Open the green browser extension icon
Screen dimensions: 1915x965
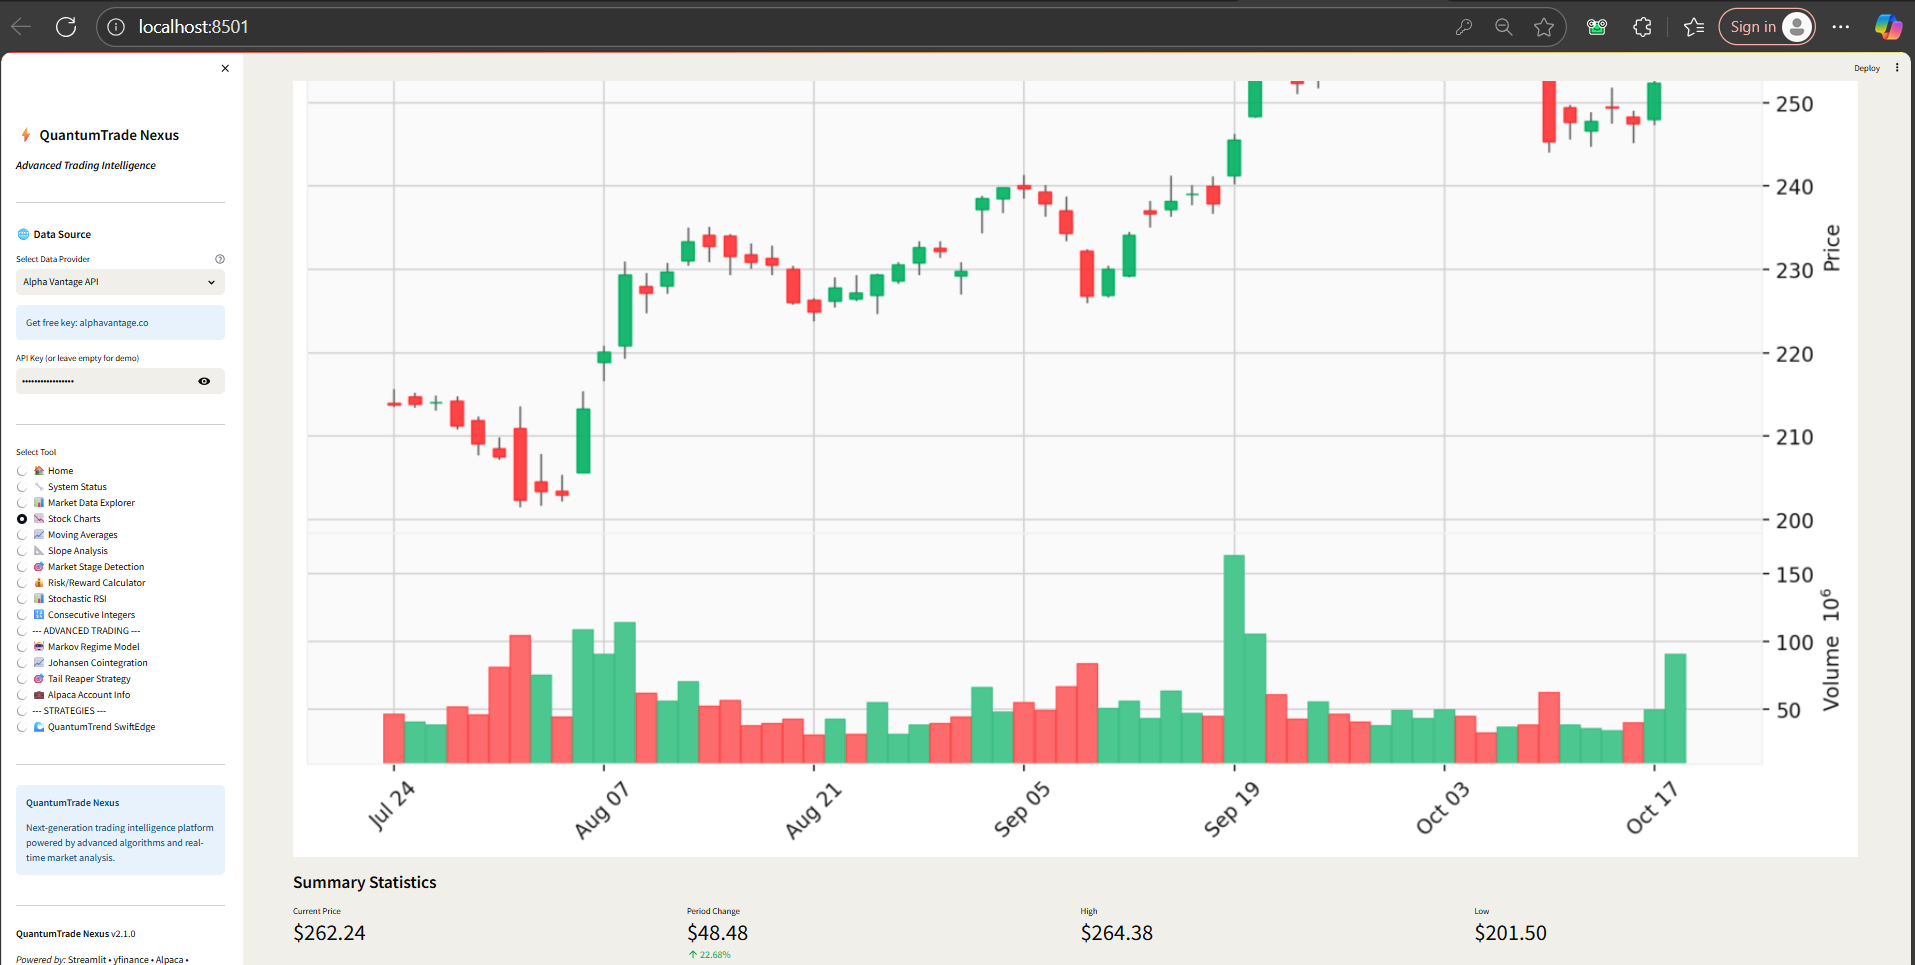pyautogui.click(x=1597, y=27)
